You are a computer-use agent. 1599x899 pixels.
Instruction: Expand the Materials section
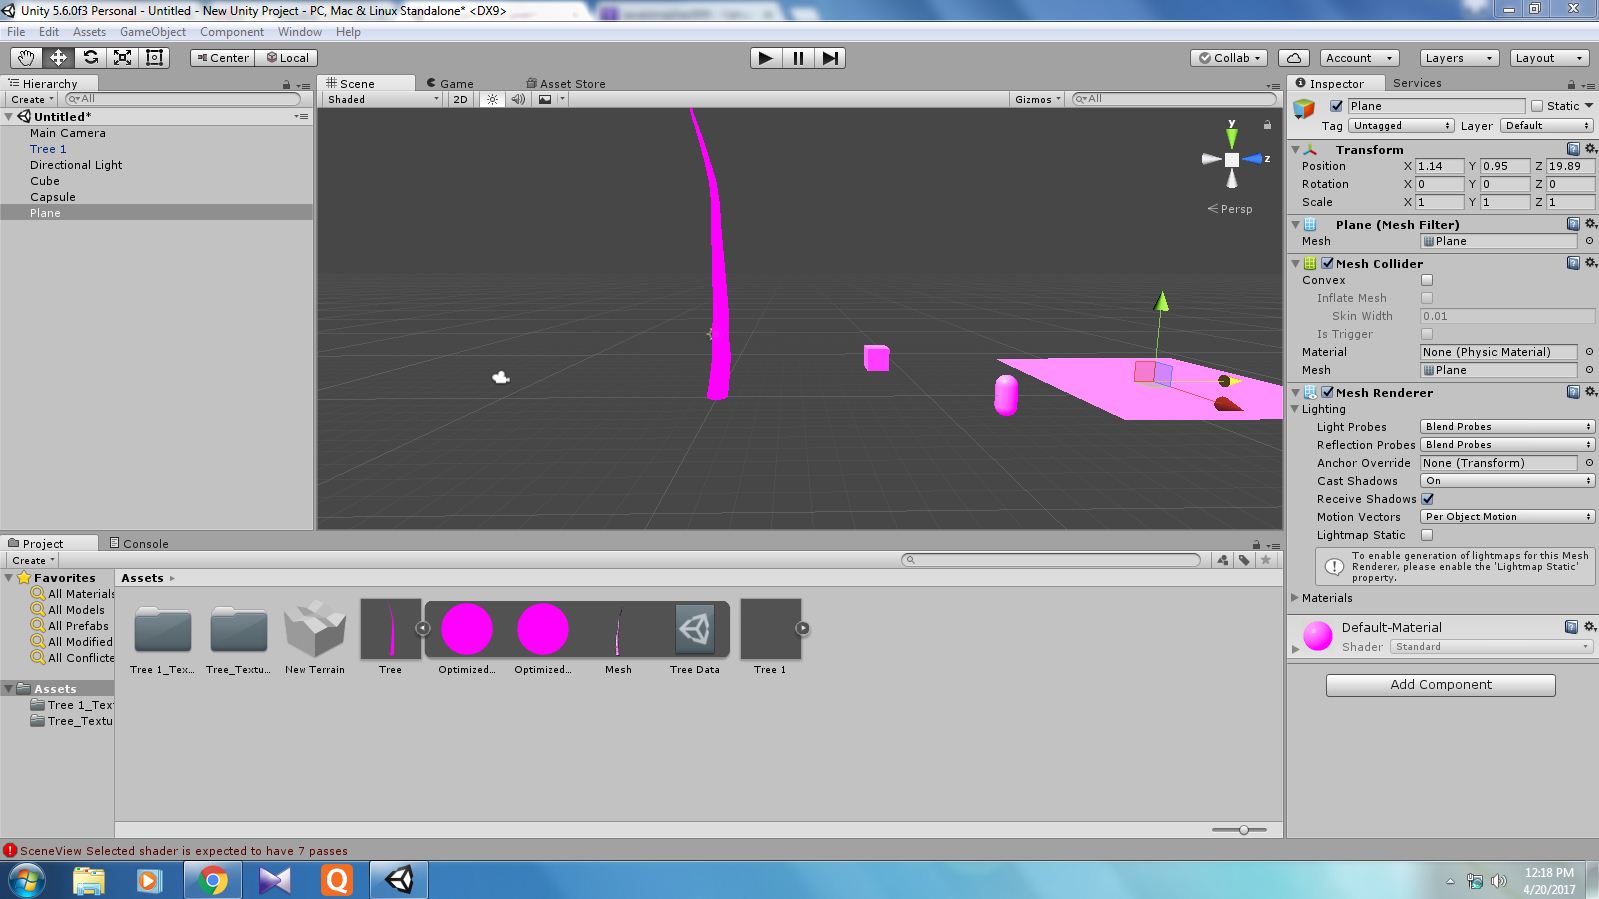click(x=1295, y=598)
